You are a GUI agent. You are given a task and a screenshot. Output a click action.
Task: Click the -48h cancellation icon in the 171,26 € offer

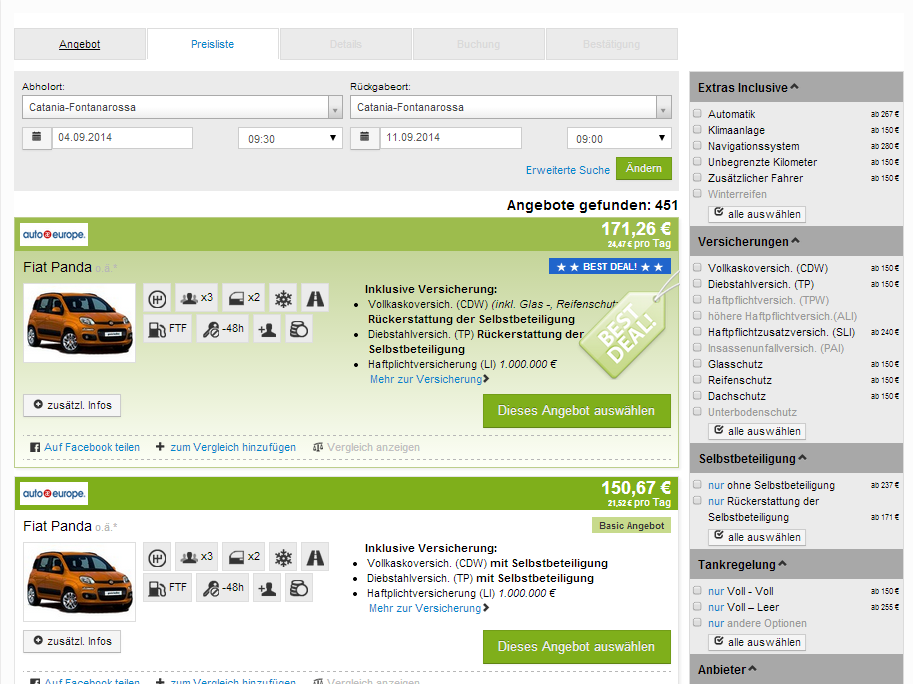click(223, 329)
